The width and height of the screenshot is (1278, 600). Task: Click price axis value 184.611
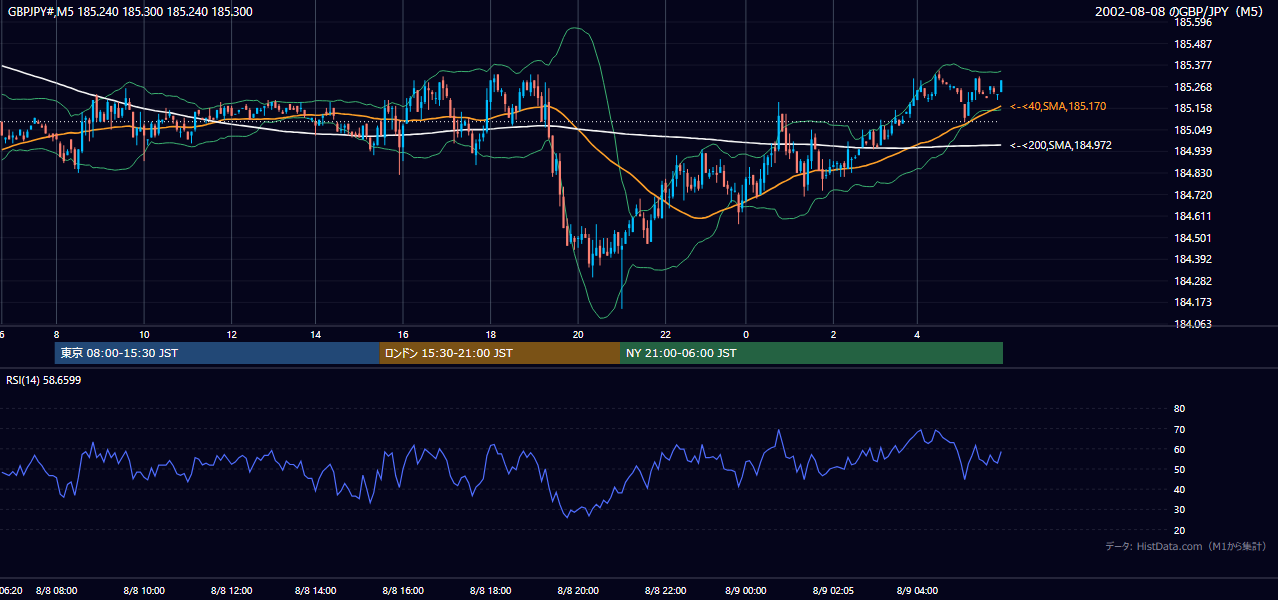click(1192, 216)
